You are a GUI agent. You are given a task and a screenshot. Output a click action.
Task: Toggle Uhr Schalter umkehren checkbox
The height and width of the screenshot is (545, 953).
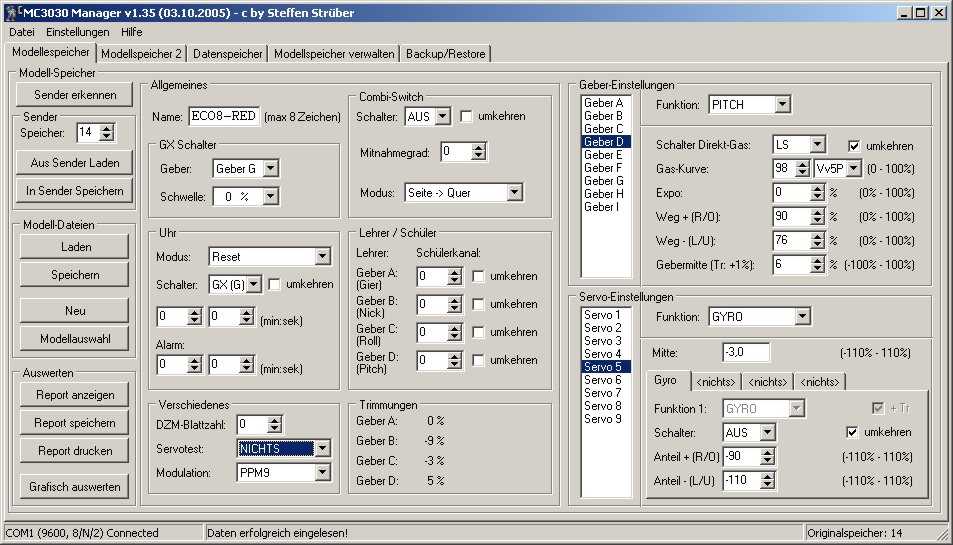pos(274,284)
